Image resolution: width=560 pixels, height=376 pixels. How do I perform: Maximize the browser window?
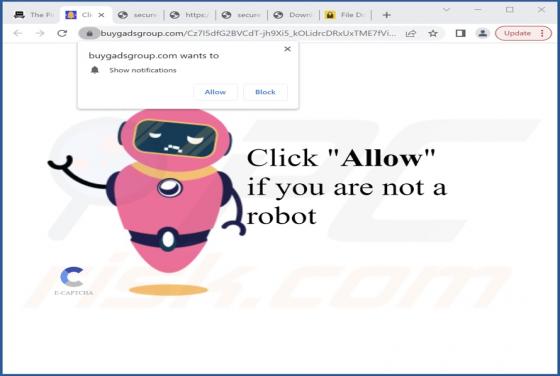[x=510, y=10]
